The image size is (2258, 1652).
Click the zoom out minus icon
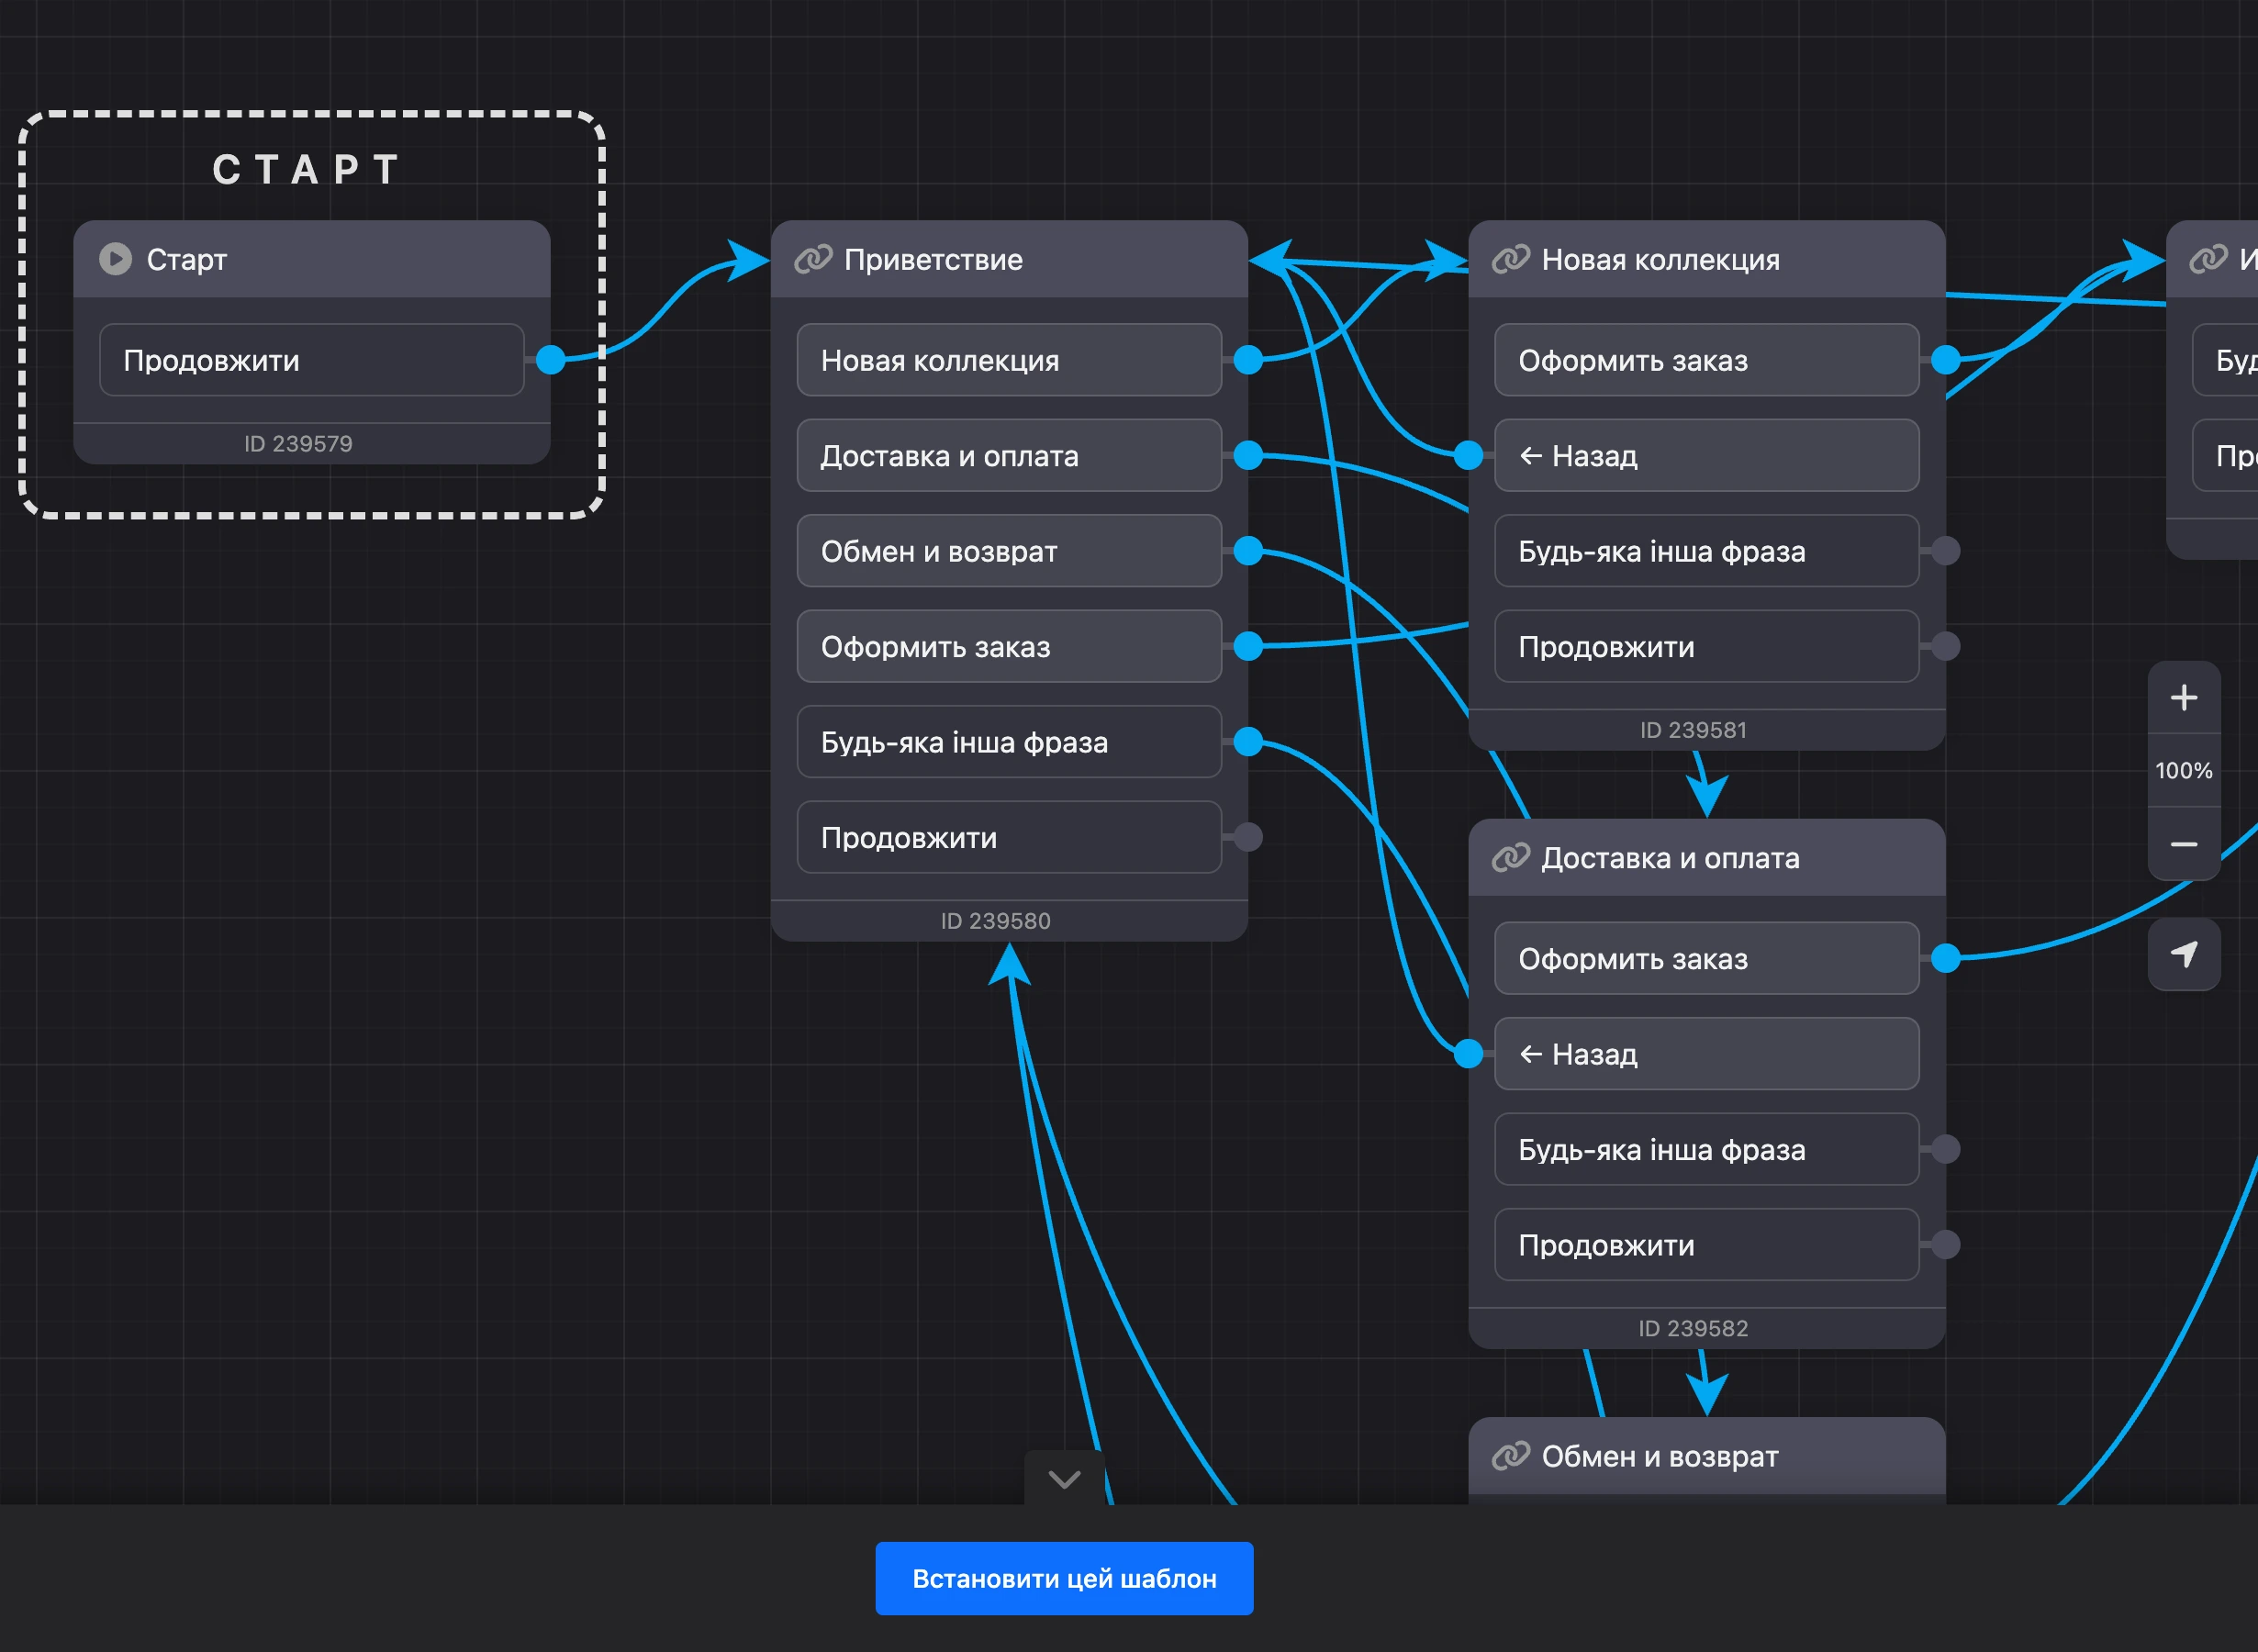pyautogui.click(x=2184, y=844)
